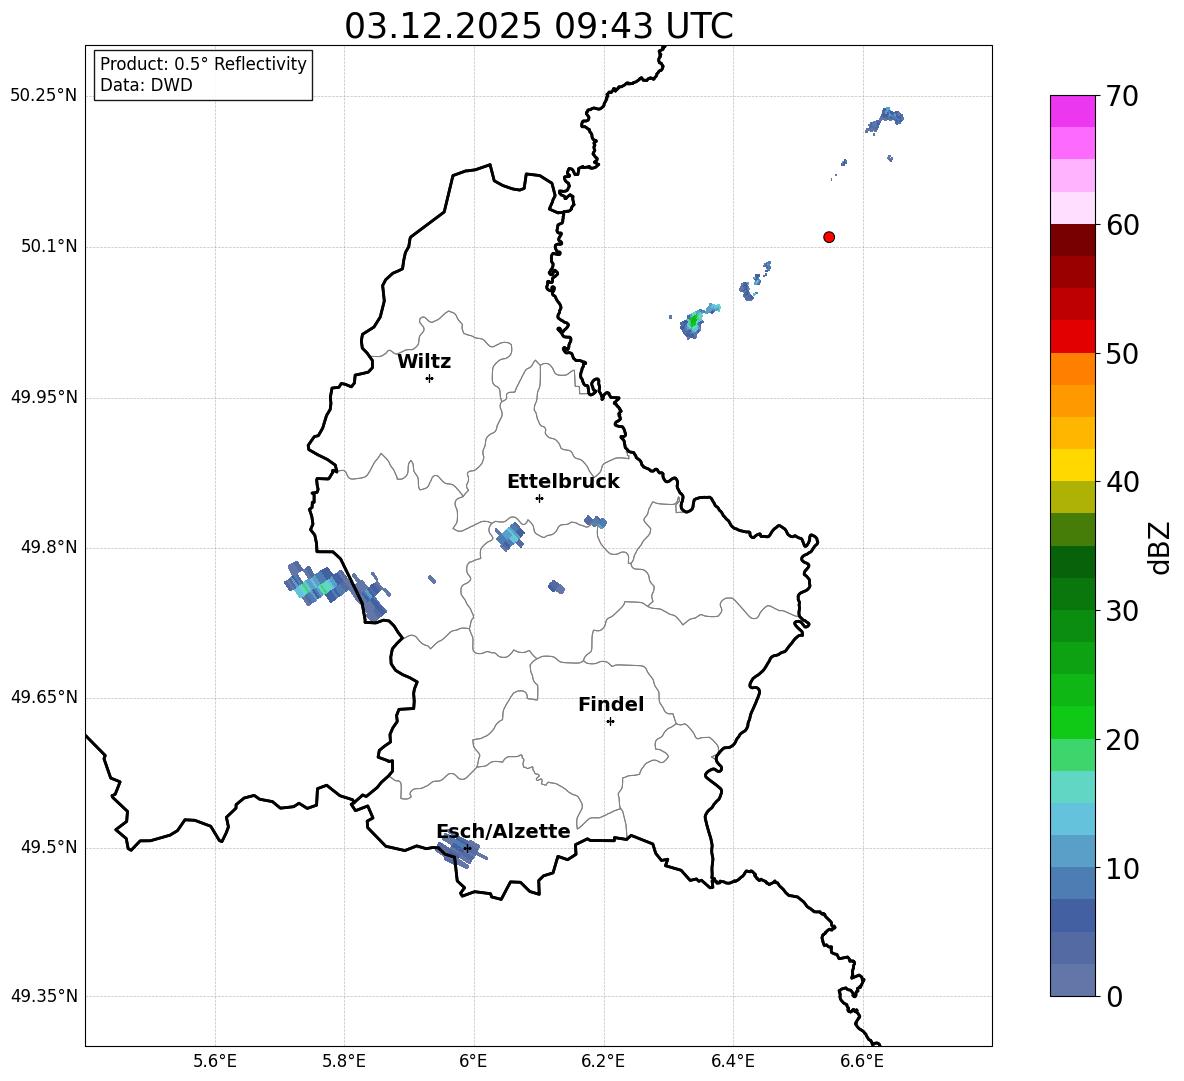This screenshot has width=1184, height=1081.
Task: Click the title 03.12.2025 09:43 UTC
Action: click(x=538, y=26)
